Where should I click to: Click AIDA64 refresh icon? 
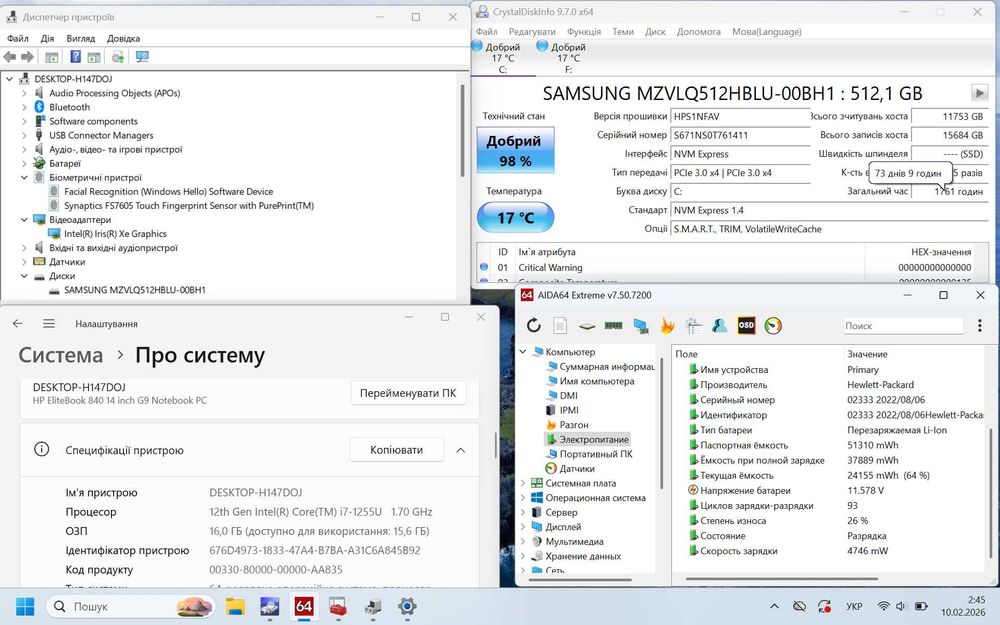(534, 326)
